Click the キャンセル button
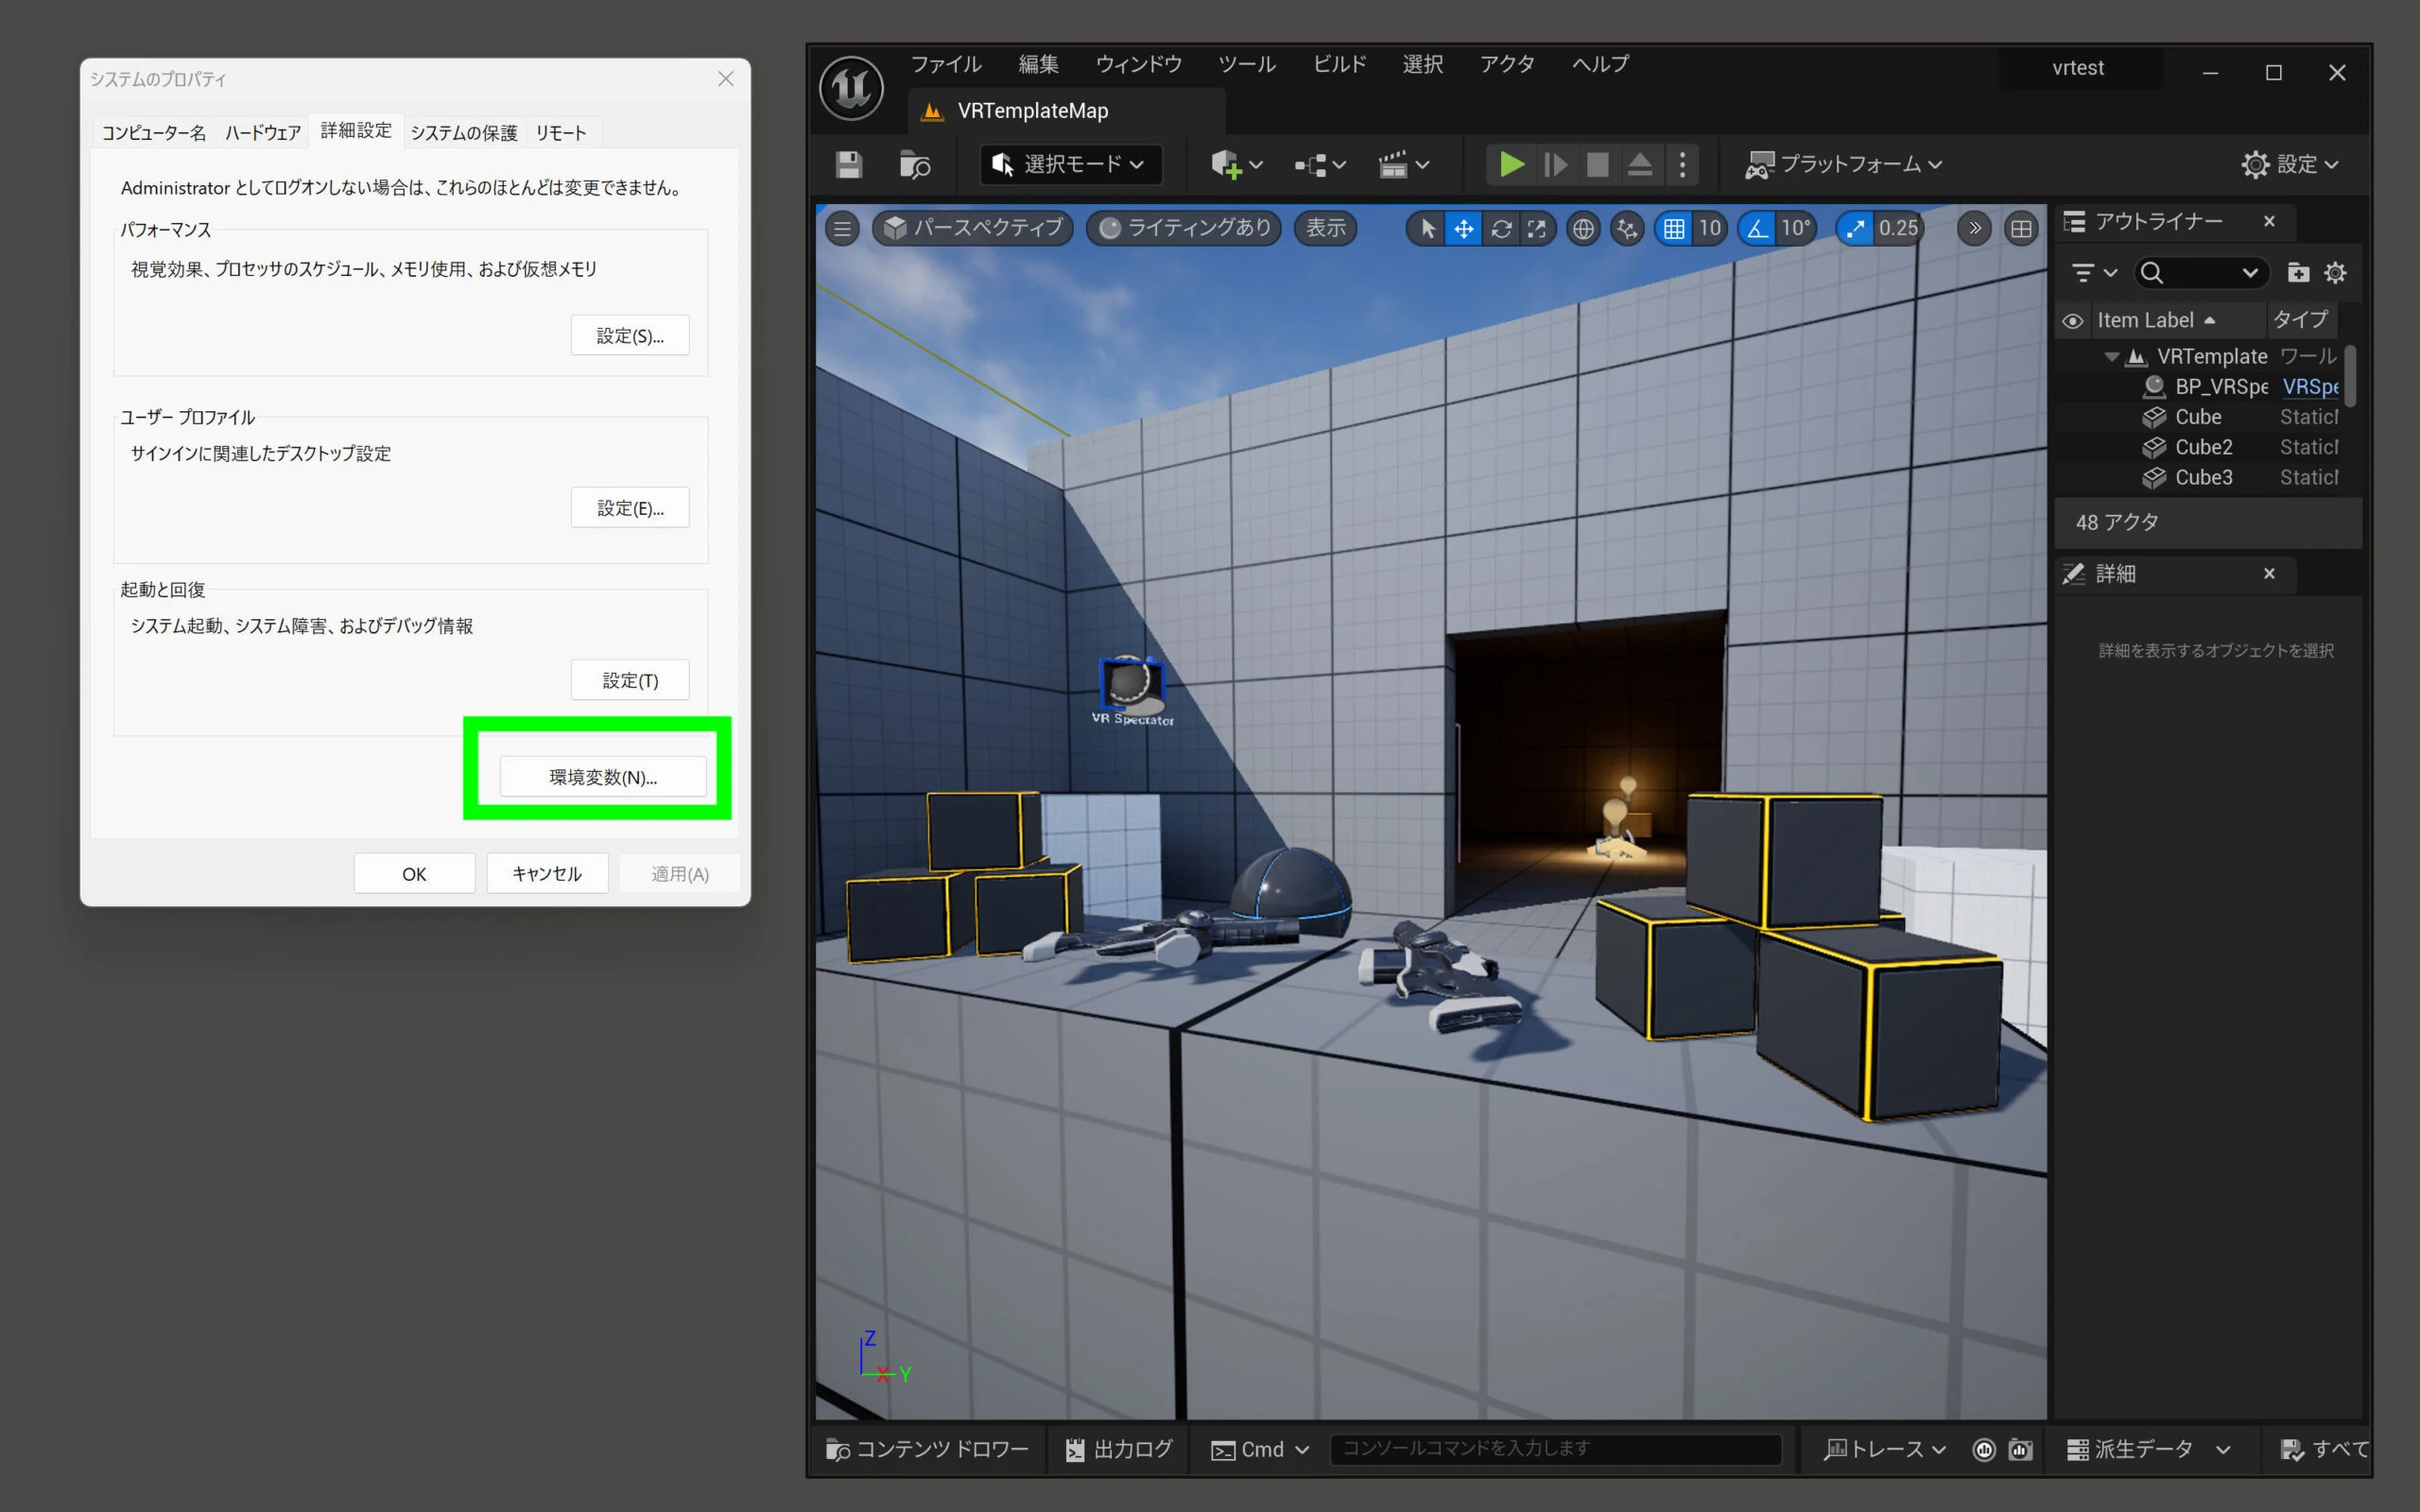This screenshot has width=2420, height=1512. click(x=547, y=873)
